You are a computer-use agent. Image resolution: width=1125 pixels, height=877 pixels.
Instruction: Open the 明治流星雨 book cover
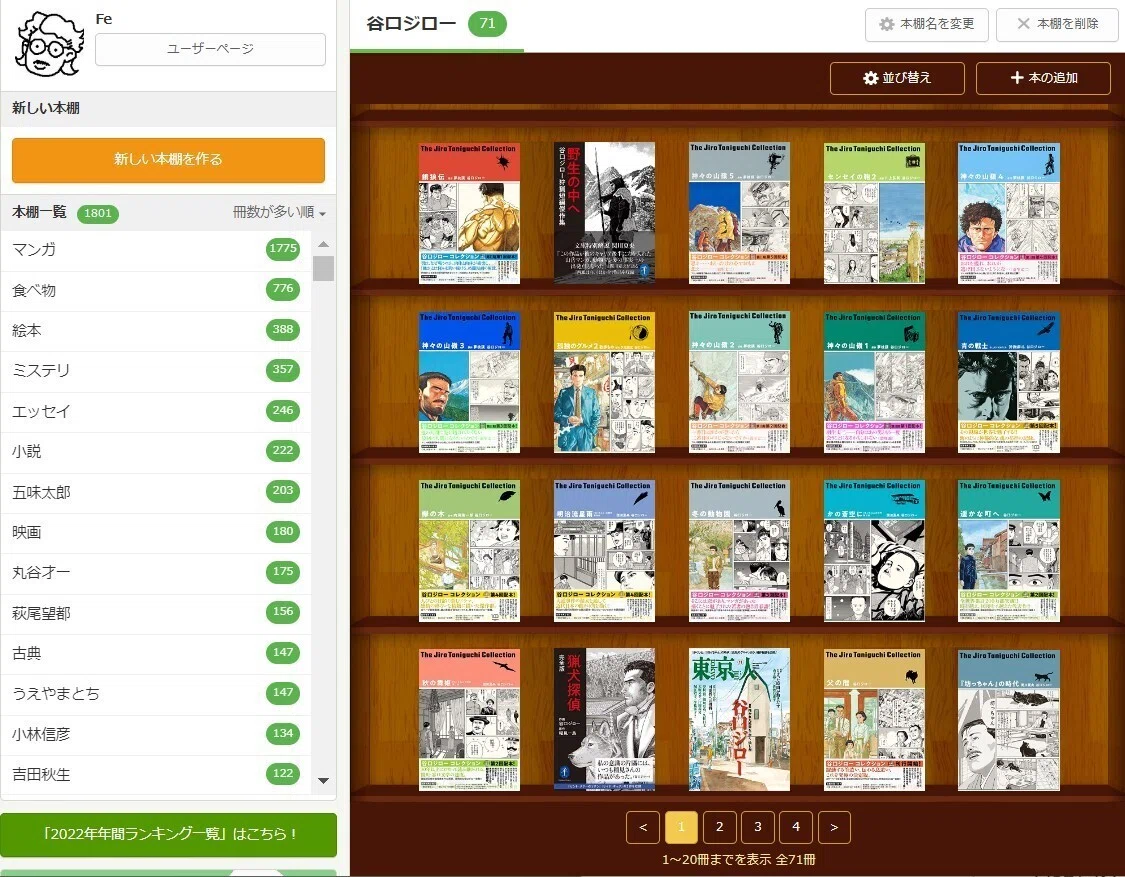604,551
